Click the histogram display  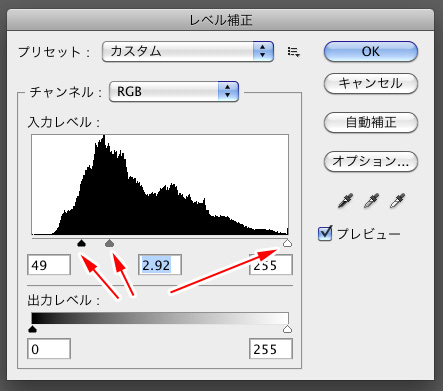(x=160, y=185)
